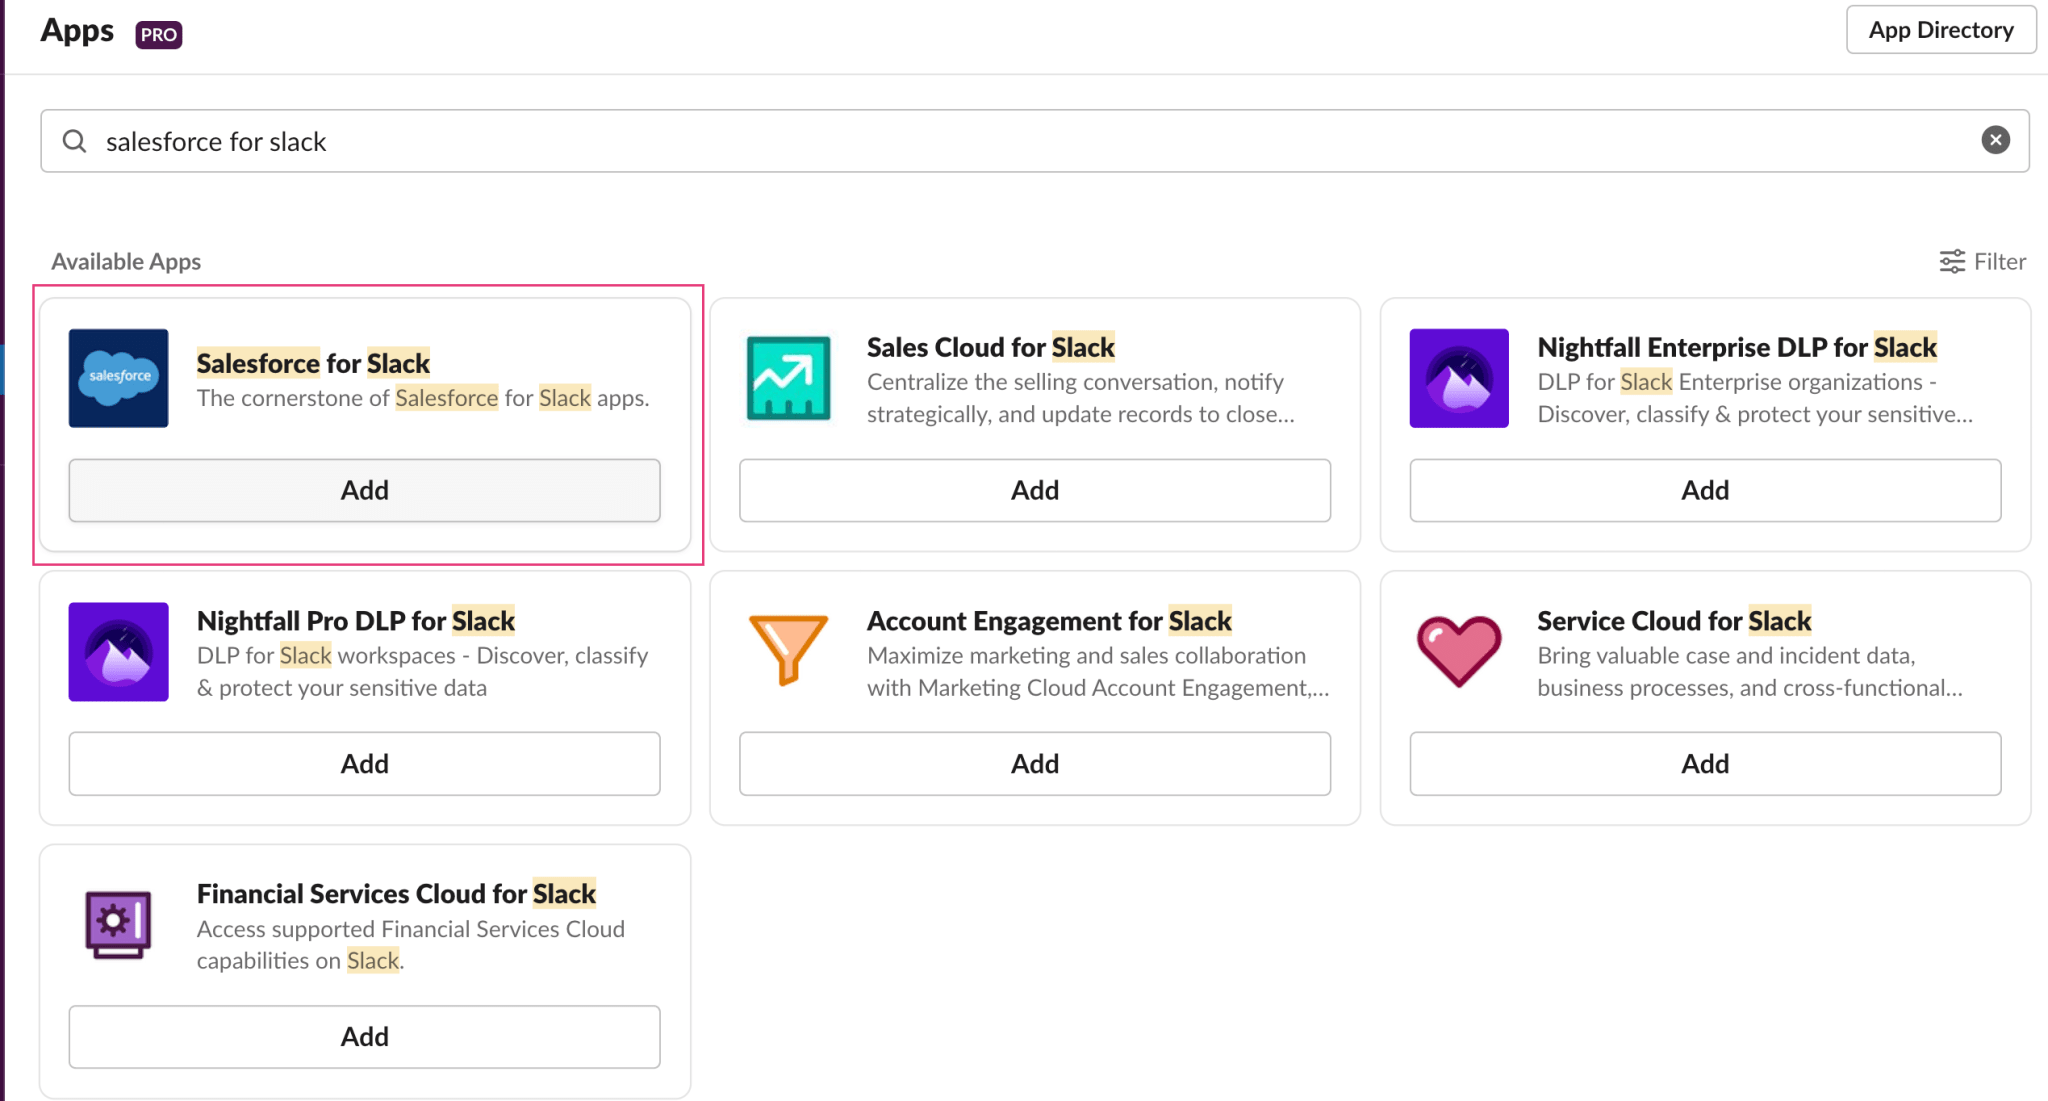The height and width of the screenshot is (1101, 2048).
Task: Click the search magnifying glass icon
Action: point(74,141)
